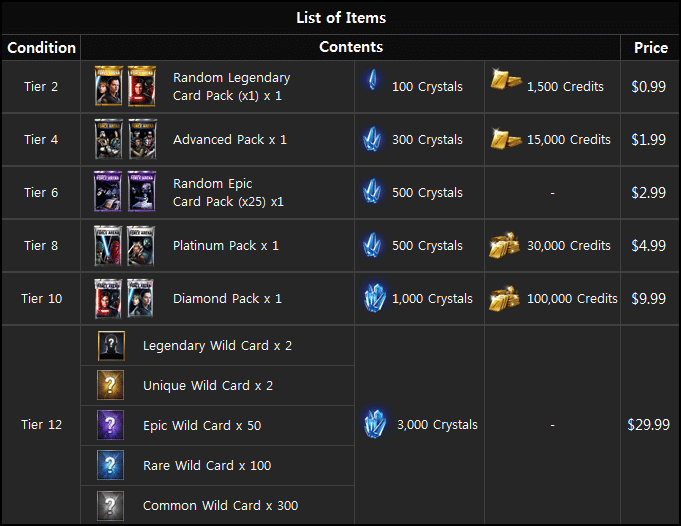Select the gold Unique Wild Card icon
The width and height of the screenshot is (681, 526).
coord(110,385)
